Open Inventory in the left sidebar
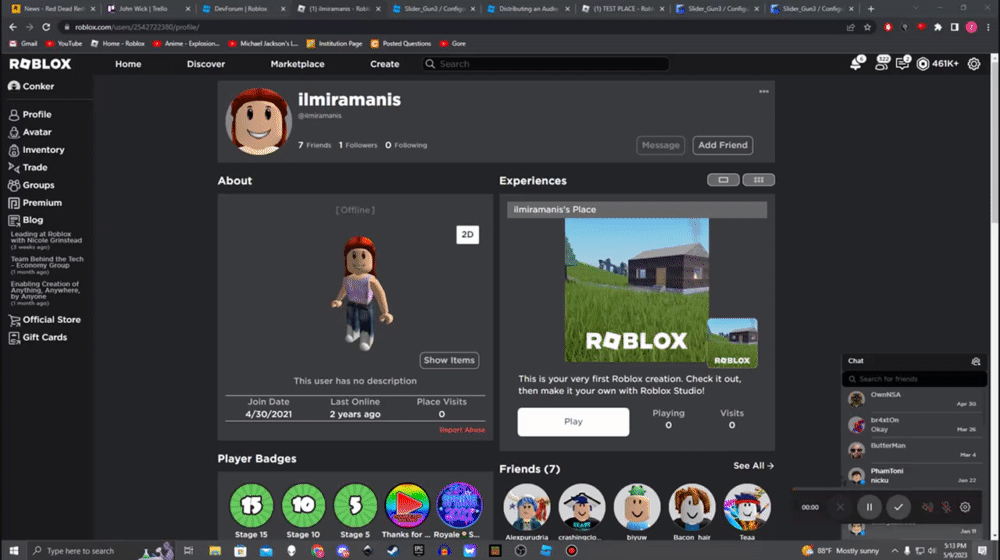 click(36, 150)
